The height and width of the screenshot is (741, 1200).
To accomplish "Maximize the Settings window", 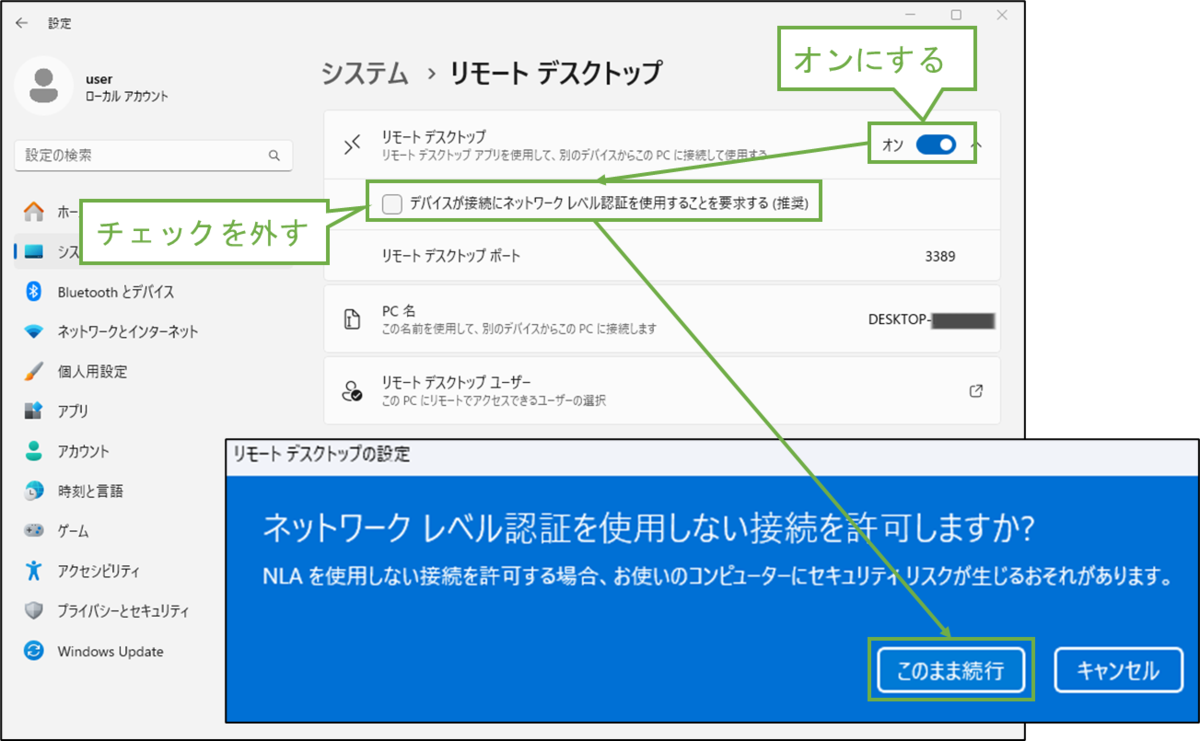I will pyautogui.click(x=956, y=15).
